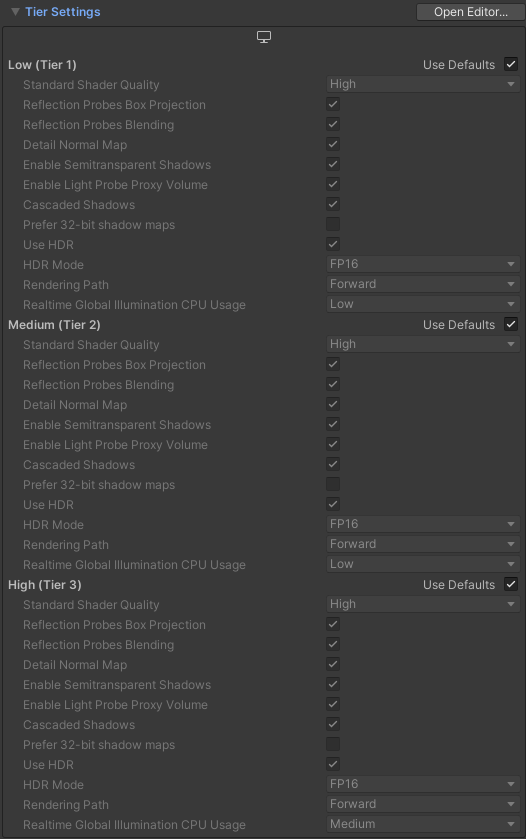Image resolution: width=526 pixels, height=839 pixels.
Task: Toggle Tier 1 Enable Semitransparent Shadows
Action: pos(333,164)
